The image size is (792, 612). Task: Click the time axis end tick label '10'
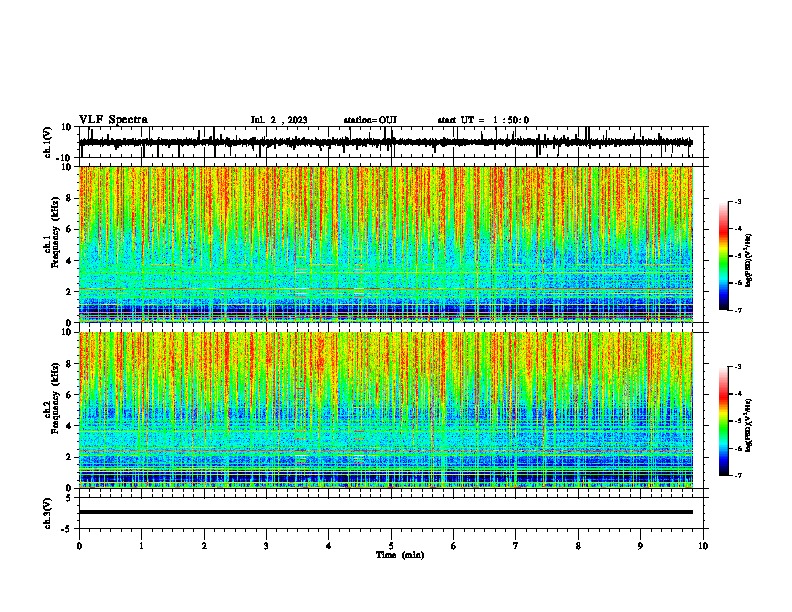703,546
